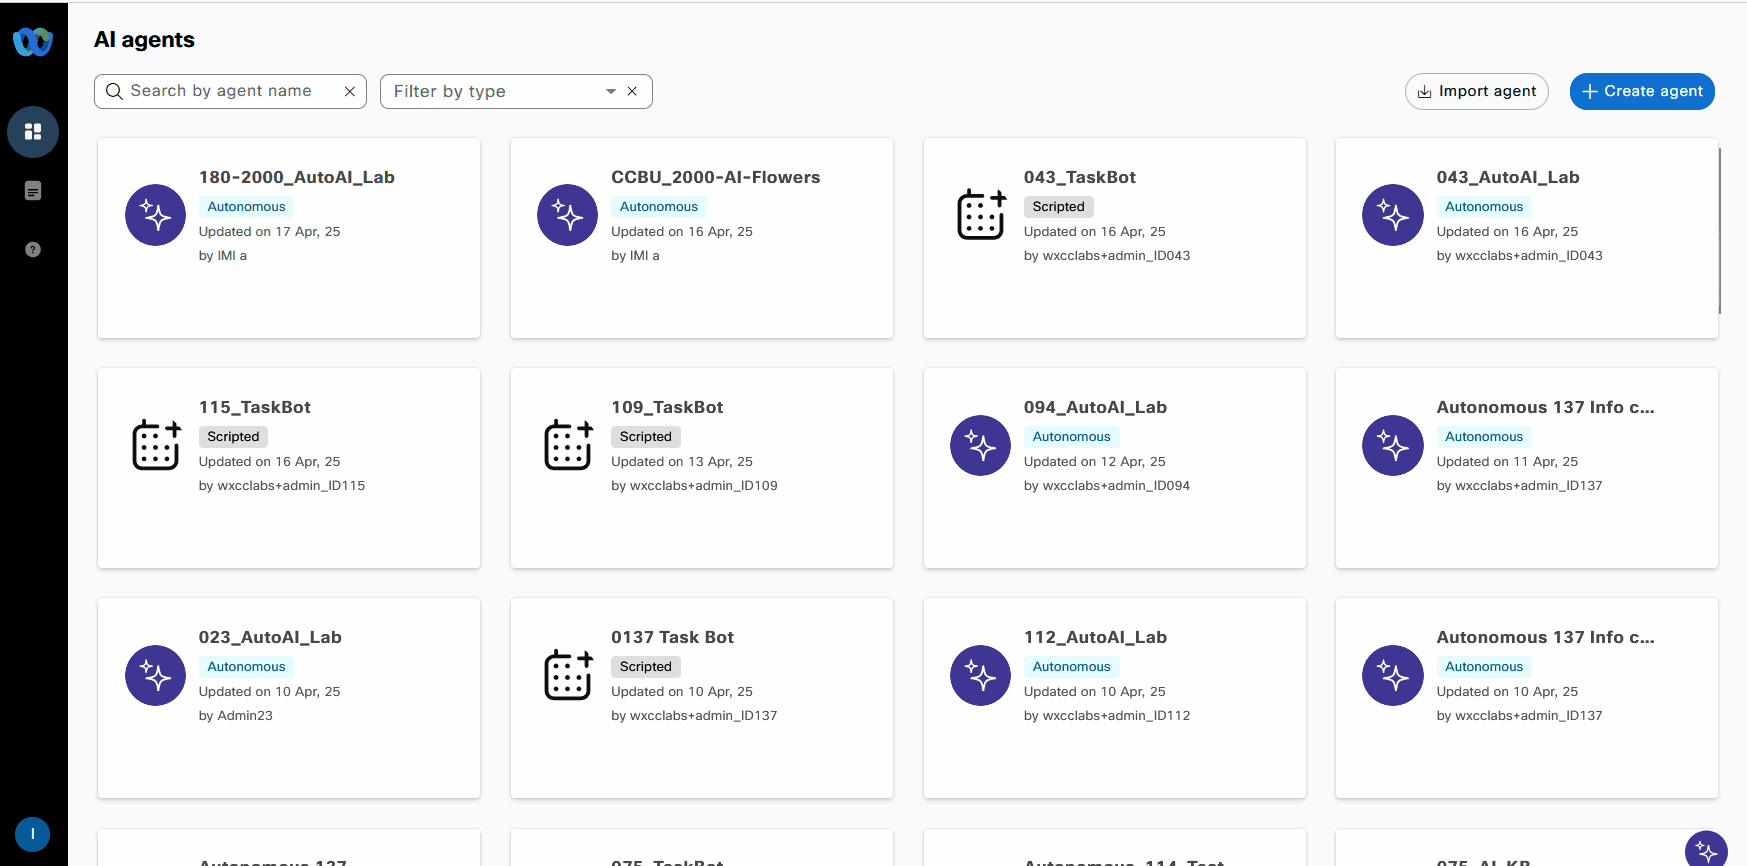This screenshot has width=1747, height=866.
Task: Open floating AI assistant sparkle button
Action: pos(1705,850)
